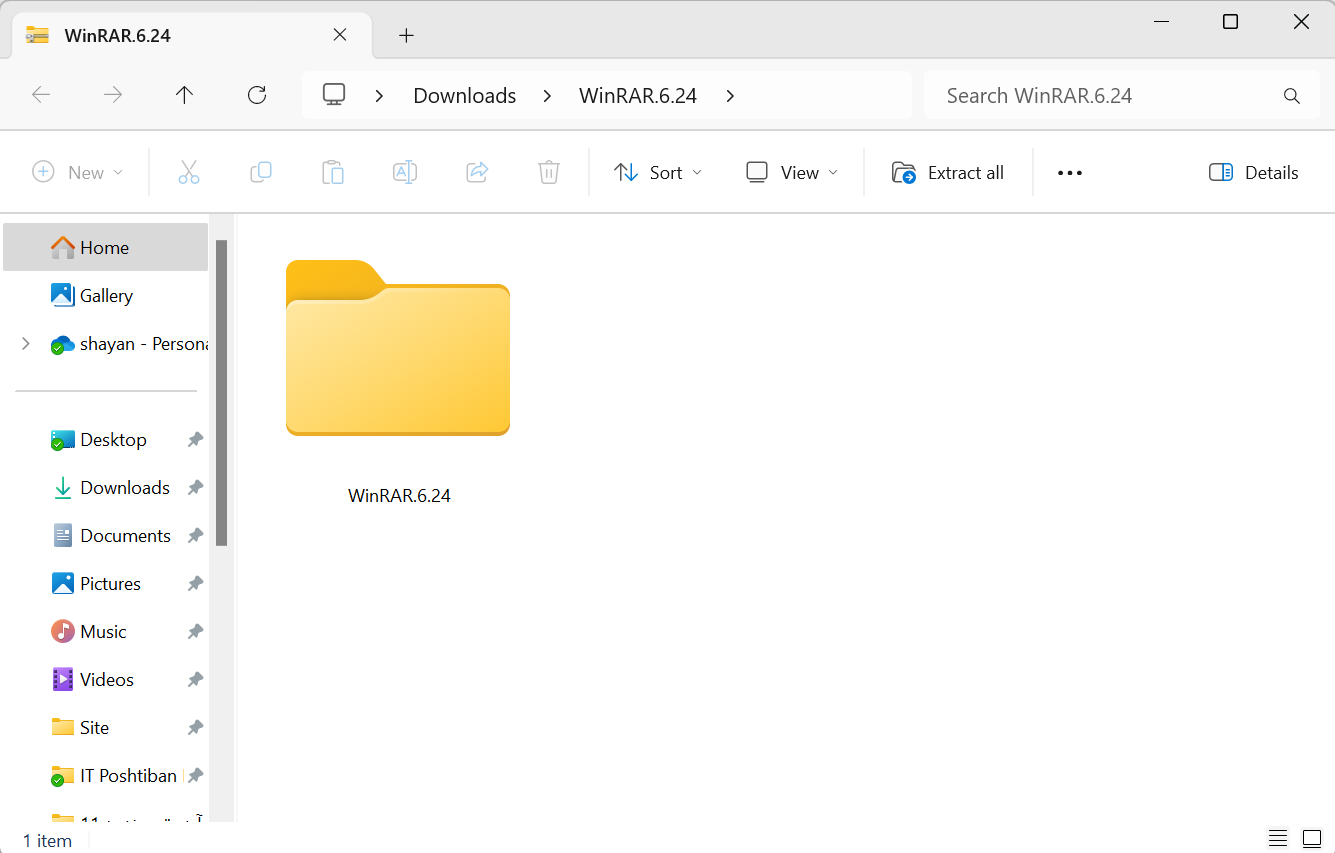Switch to details list view in status bar
Image resolution: width=1335 pixels, height=853 pixels.
click(1278, 838)
